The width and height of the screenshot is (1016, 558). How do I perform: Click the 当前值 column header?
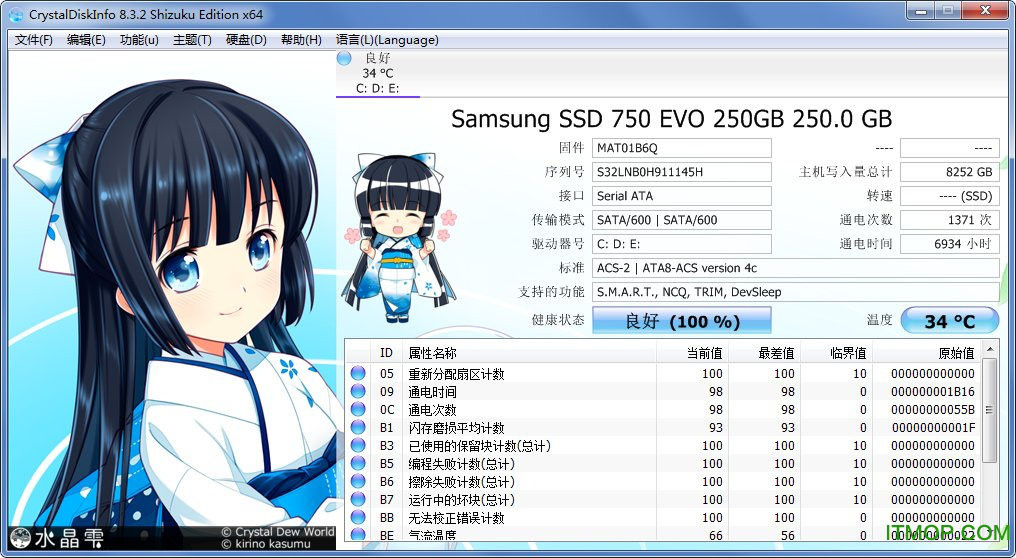tap(693, 353)
